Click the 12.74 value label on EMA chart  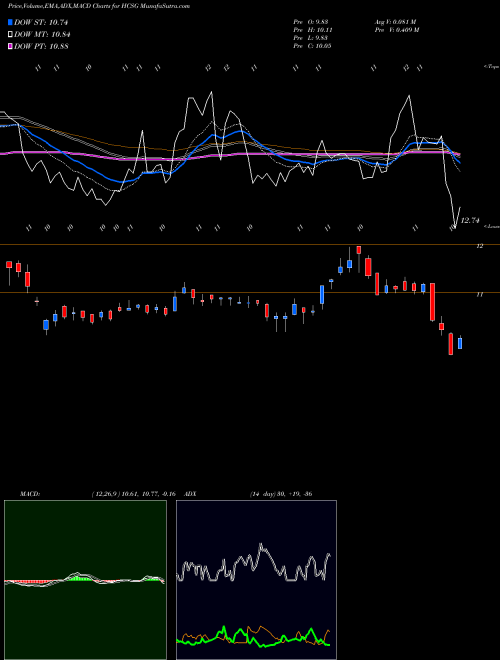pos(470,220)
